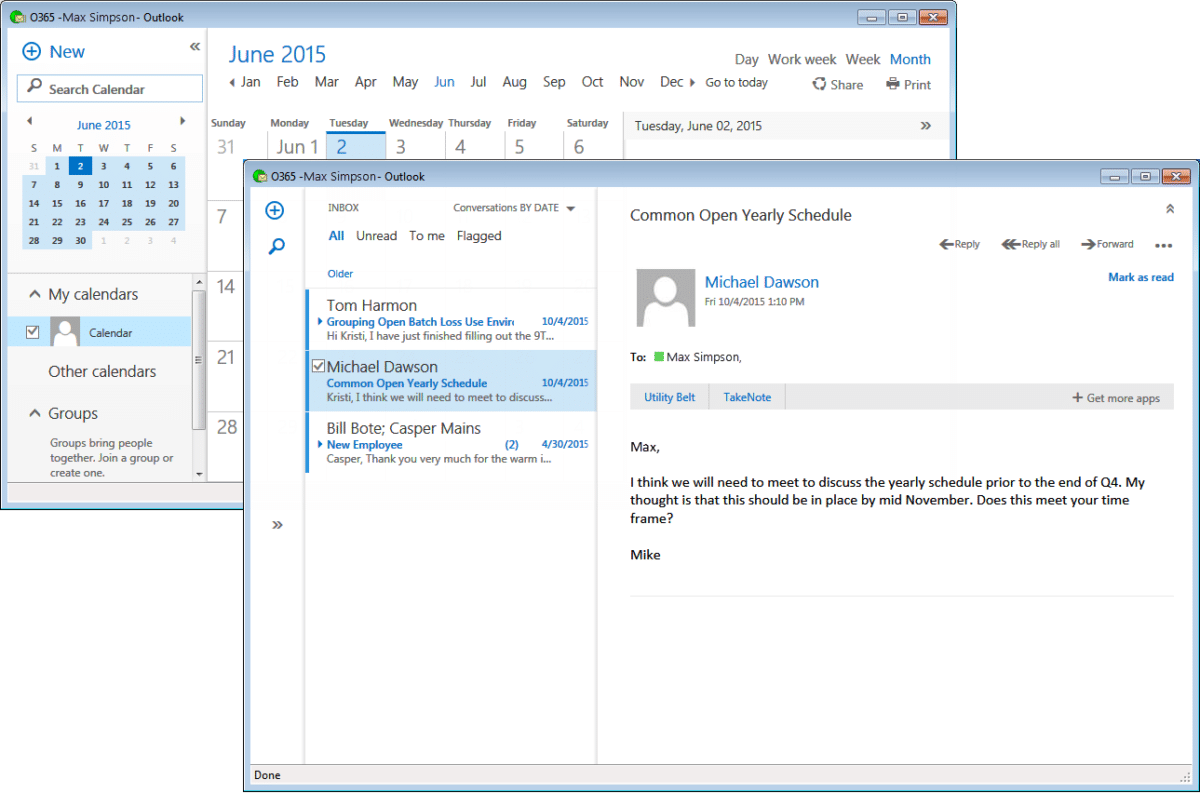
Task: Click Go to today in the calendar
Action: pos(737,82)
